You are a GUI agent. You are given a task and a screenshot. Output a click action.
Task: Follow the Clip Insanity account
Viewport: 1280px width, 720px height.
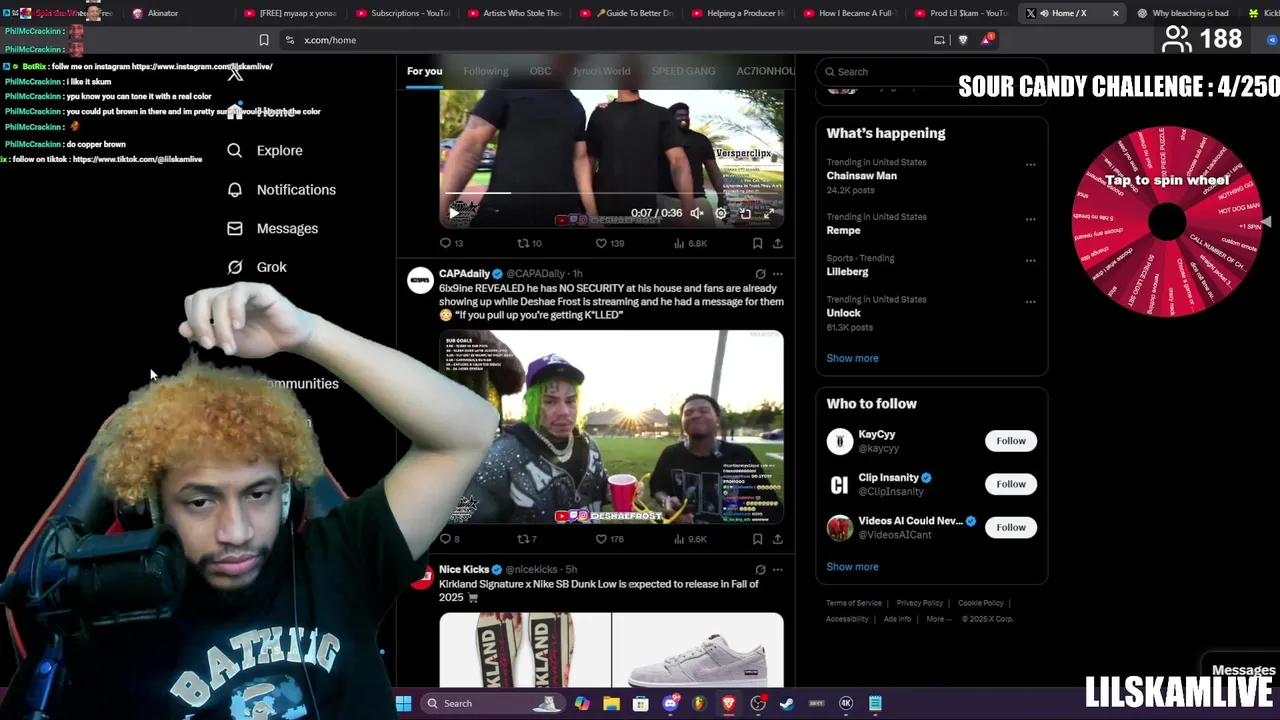[x=1010, y=484]
